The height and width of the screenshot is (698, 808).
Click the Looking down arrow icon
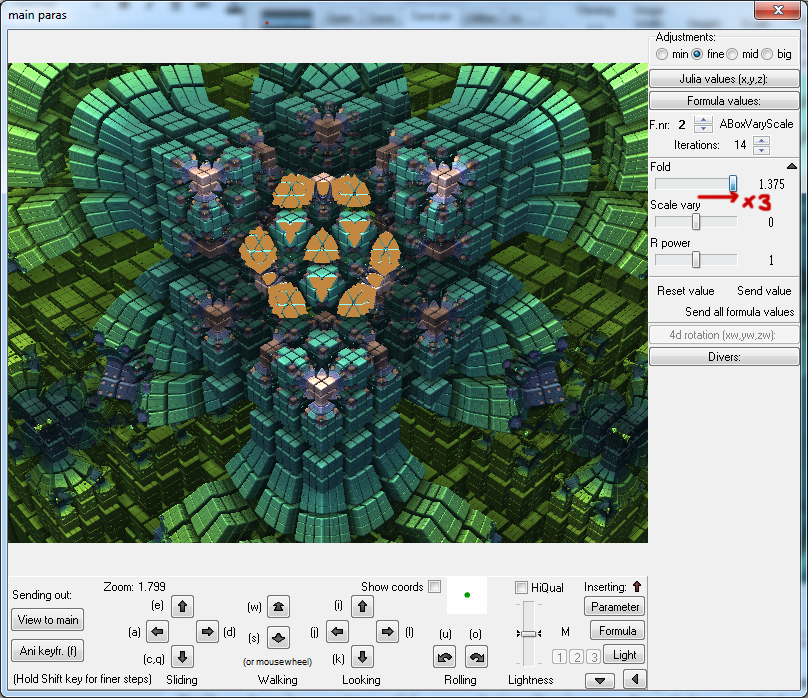(x=362, y=658)
